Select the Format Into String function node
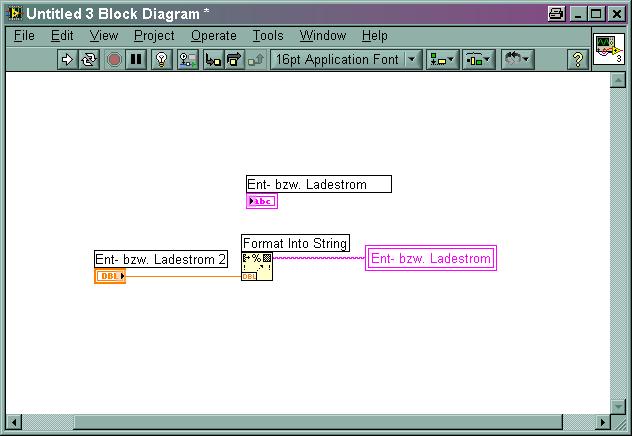 click(x=257, y=266)
